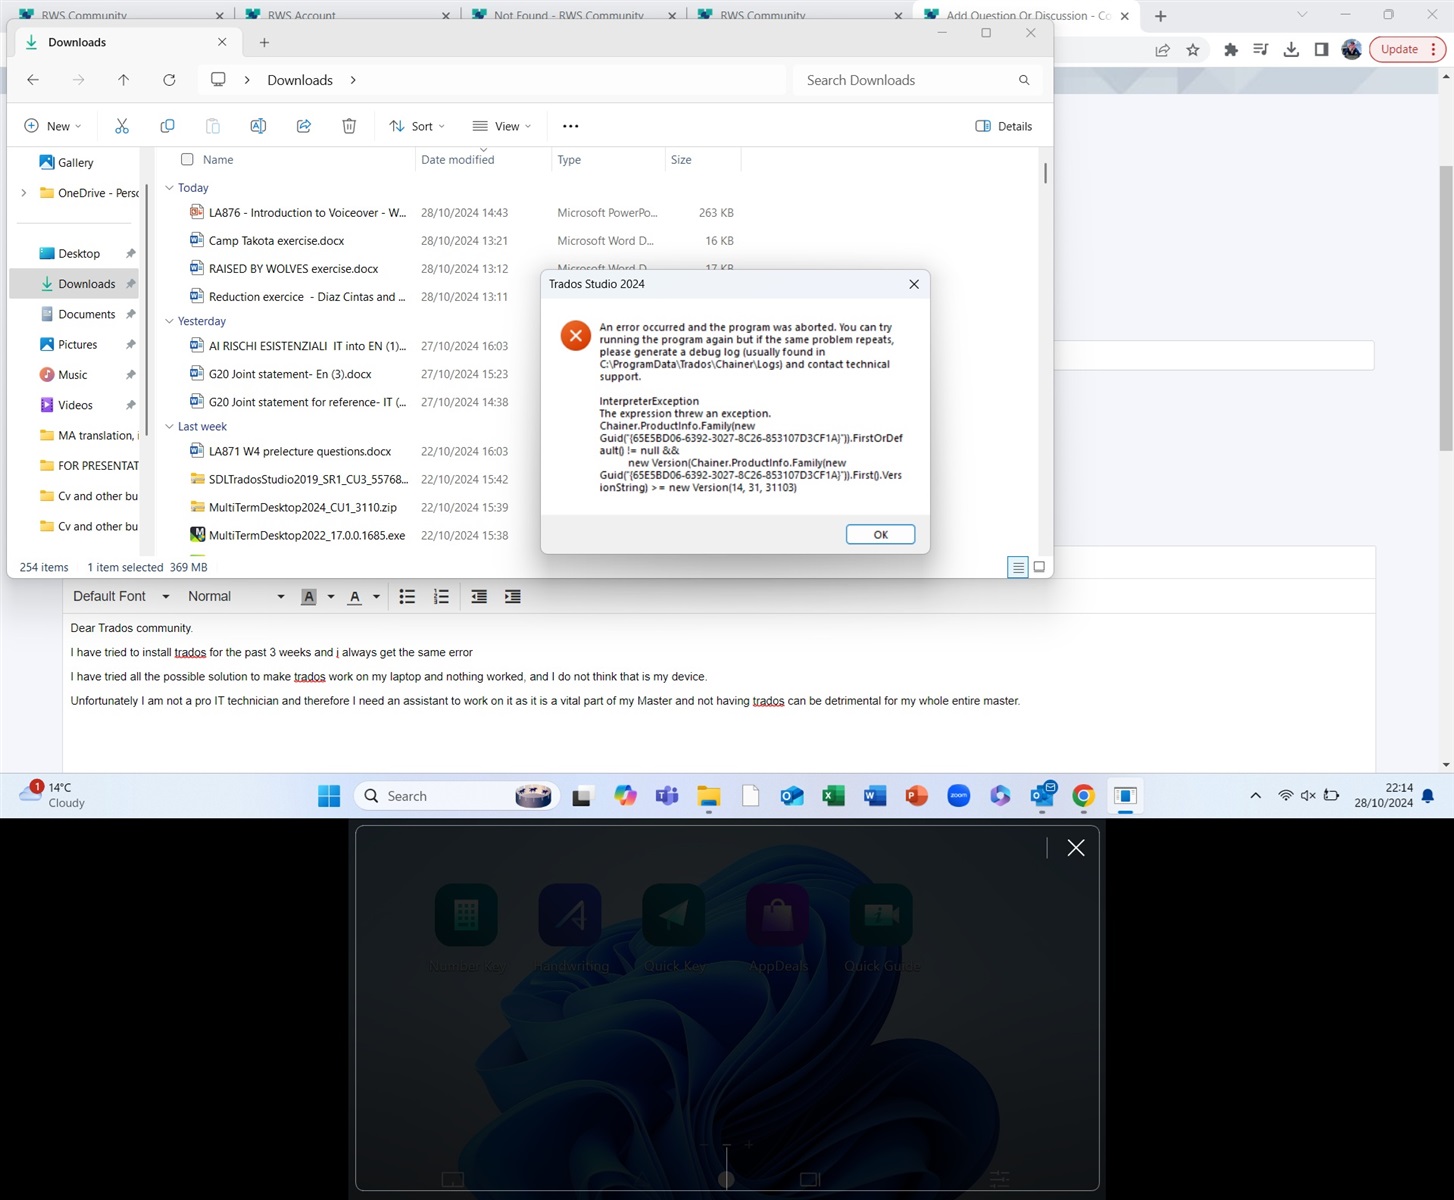The height and width of the screenshot is (1200, 1454).
Task: Click OK on the Trados Studio error dialog
Action: coord(880,534)
